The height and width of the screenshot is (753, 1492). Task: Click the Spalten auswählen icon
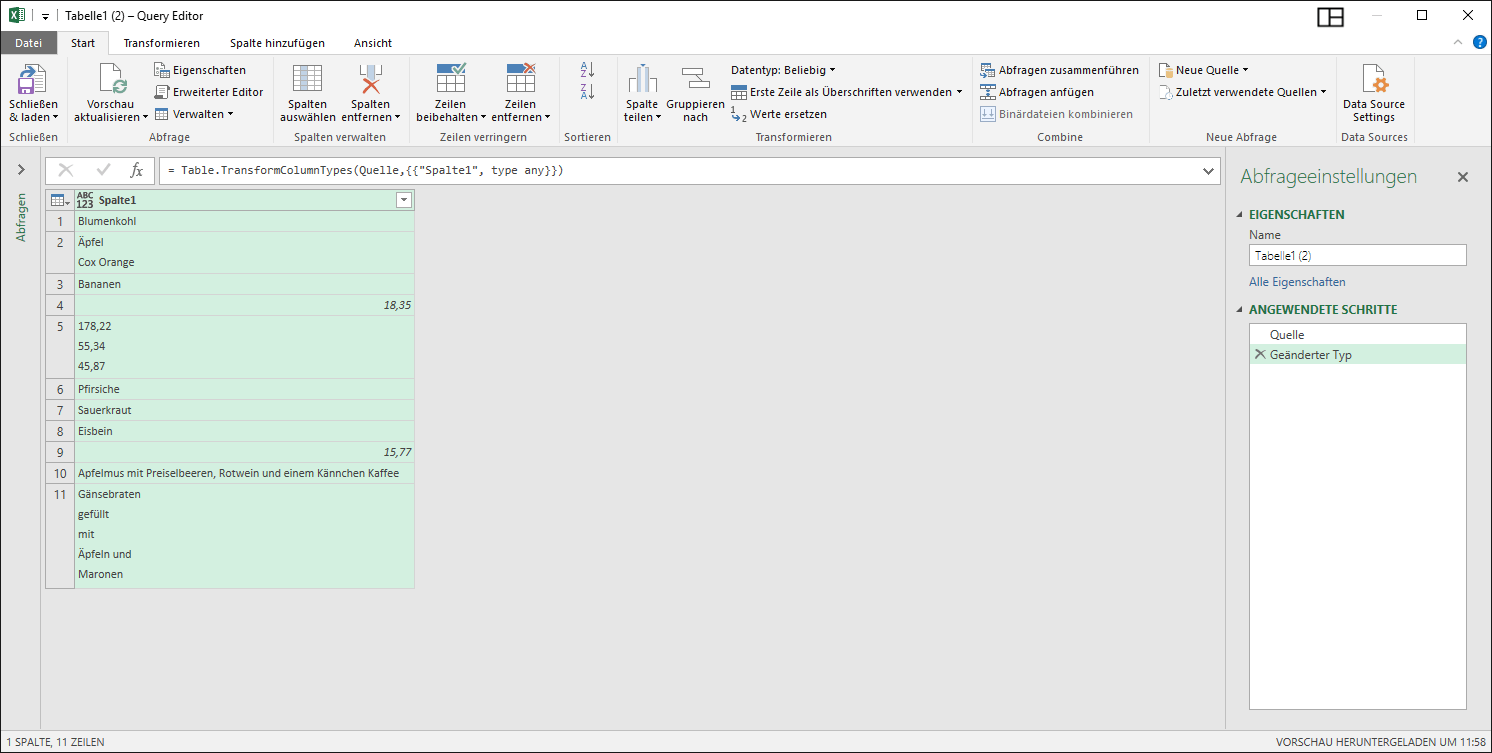307,79
